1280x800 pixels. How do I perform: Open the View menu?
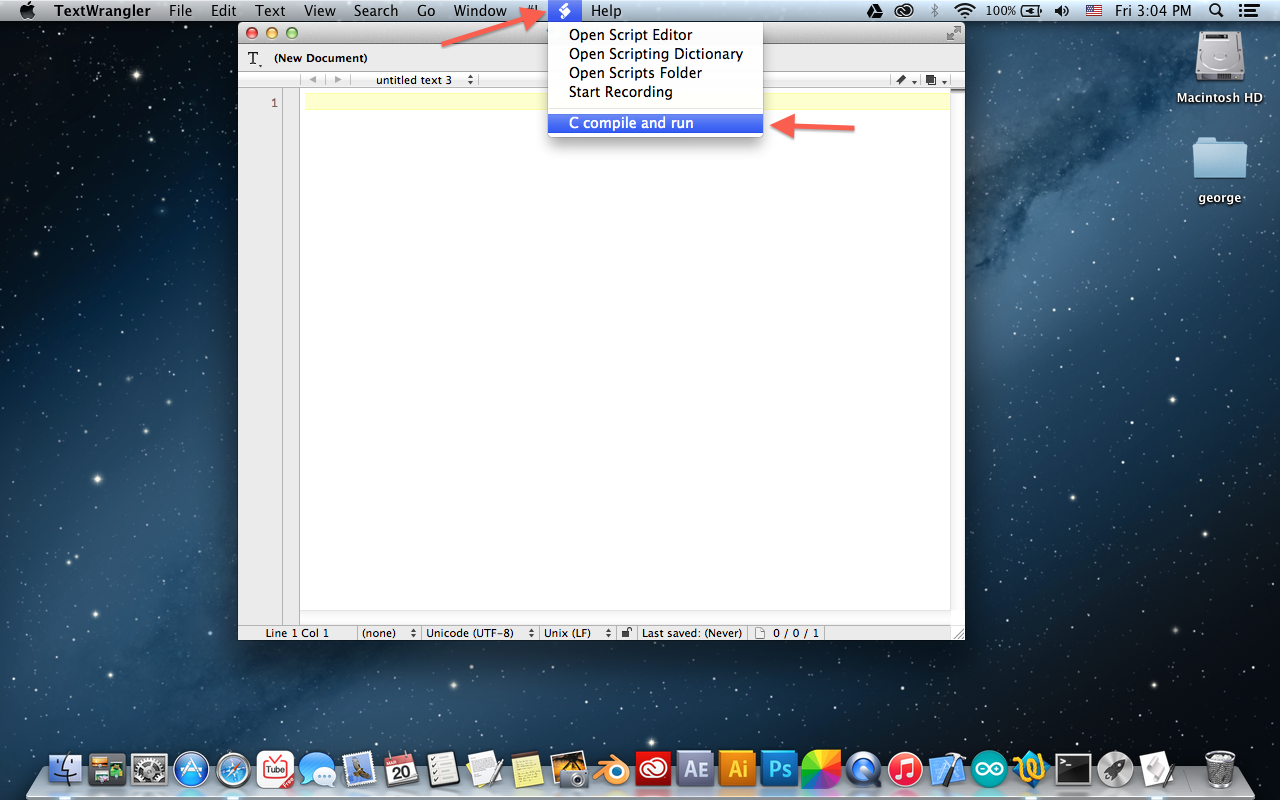[x=320, y=11]
